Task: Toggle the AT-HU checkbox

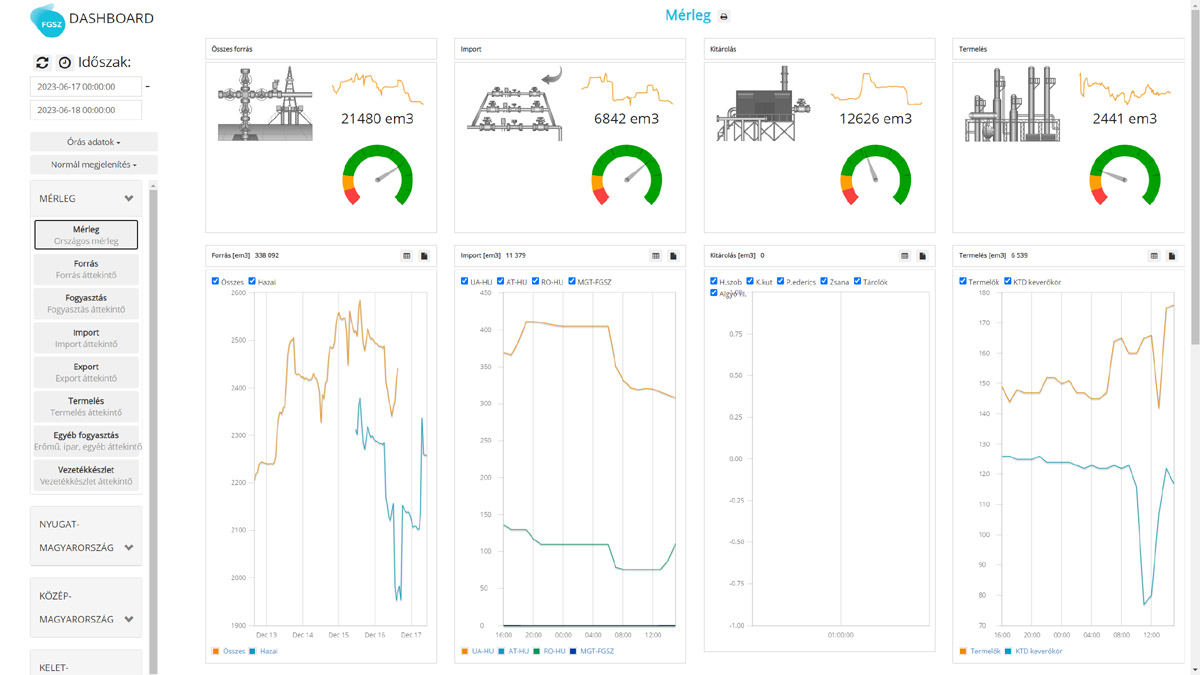Action: pos(500,281)
